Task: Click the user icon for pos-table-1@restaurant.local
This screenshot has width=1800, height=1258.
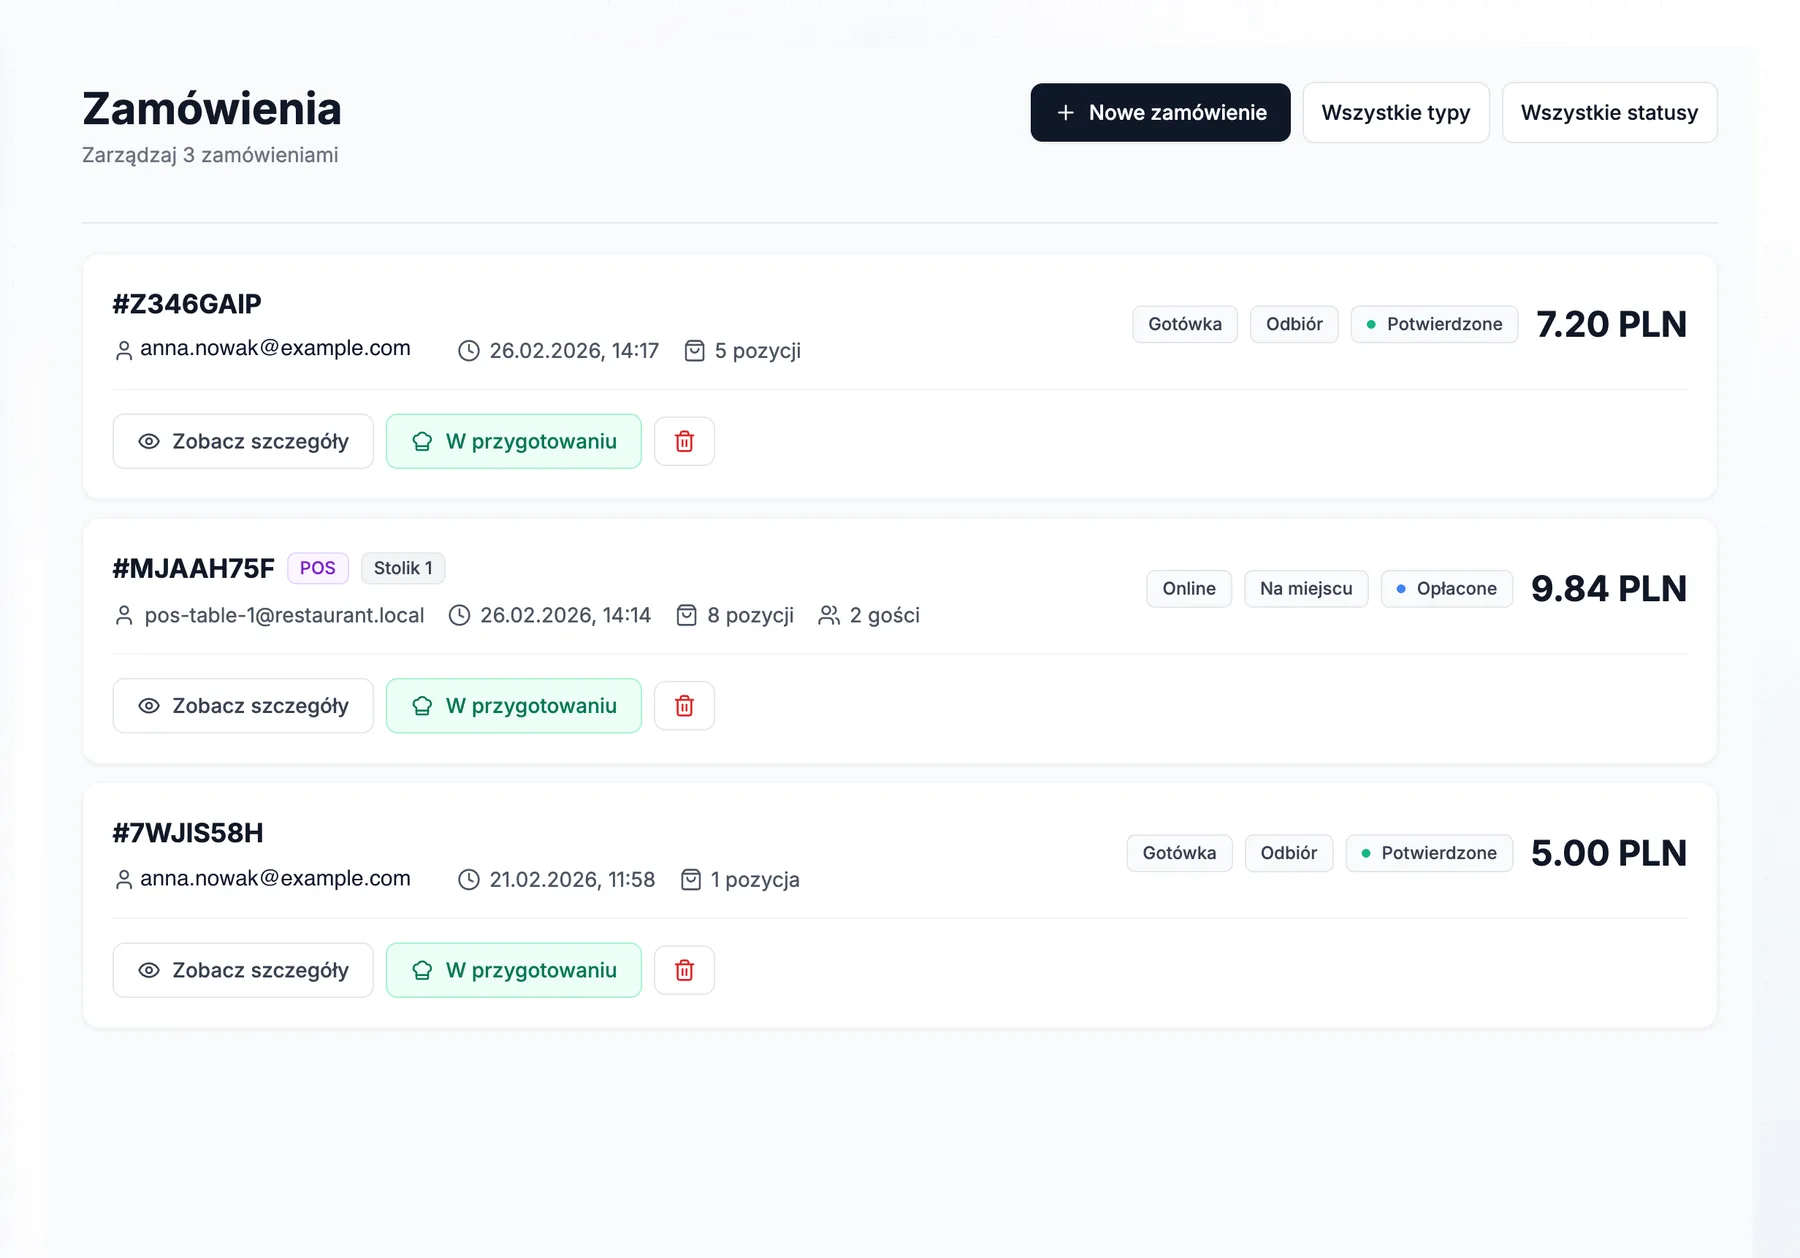Action: click(x=124, y=615)
